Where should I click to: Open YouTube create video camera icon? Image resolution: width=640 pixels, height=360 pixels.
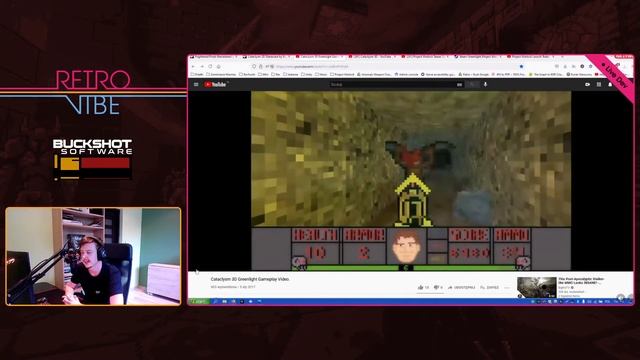tap(587, 84)
